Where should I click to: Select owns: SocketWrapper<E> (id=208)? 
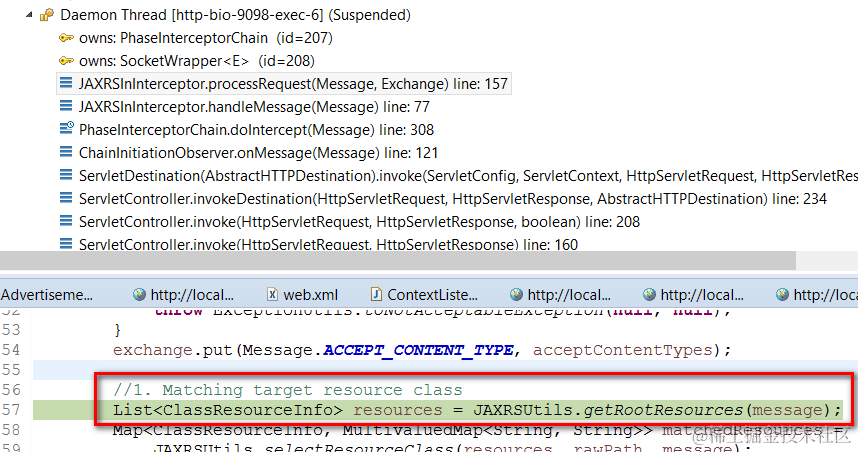point(197,61)
